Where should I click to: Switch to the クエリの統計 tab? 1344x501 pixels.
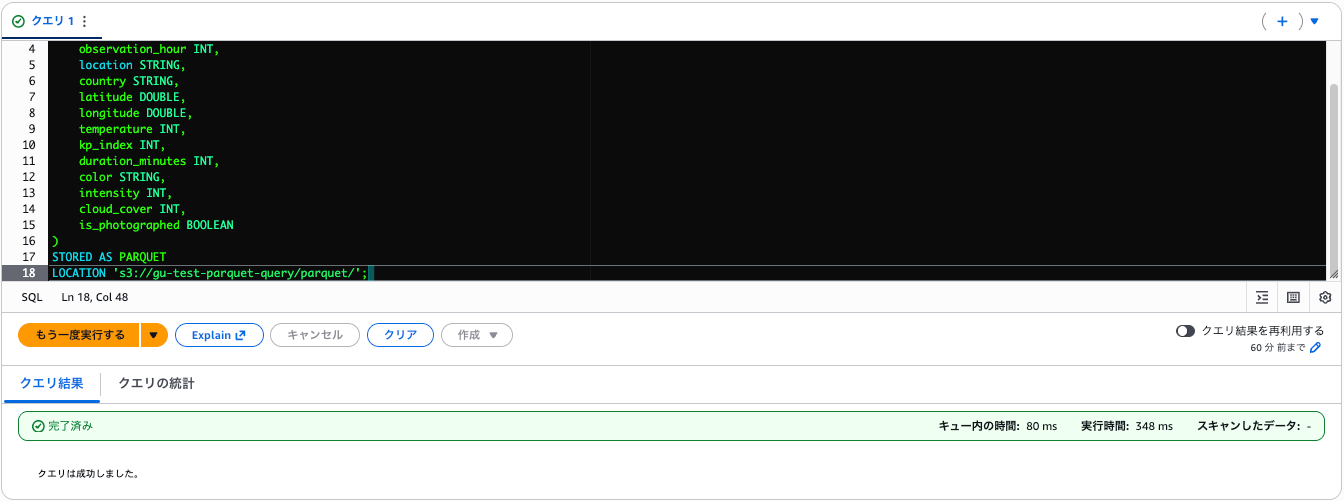156,383
